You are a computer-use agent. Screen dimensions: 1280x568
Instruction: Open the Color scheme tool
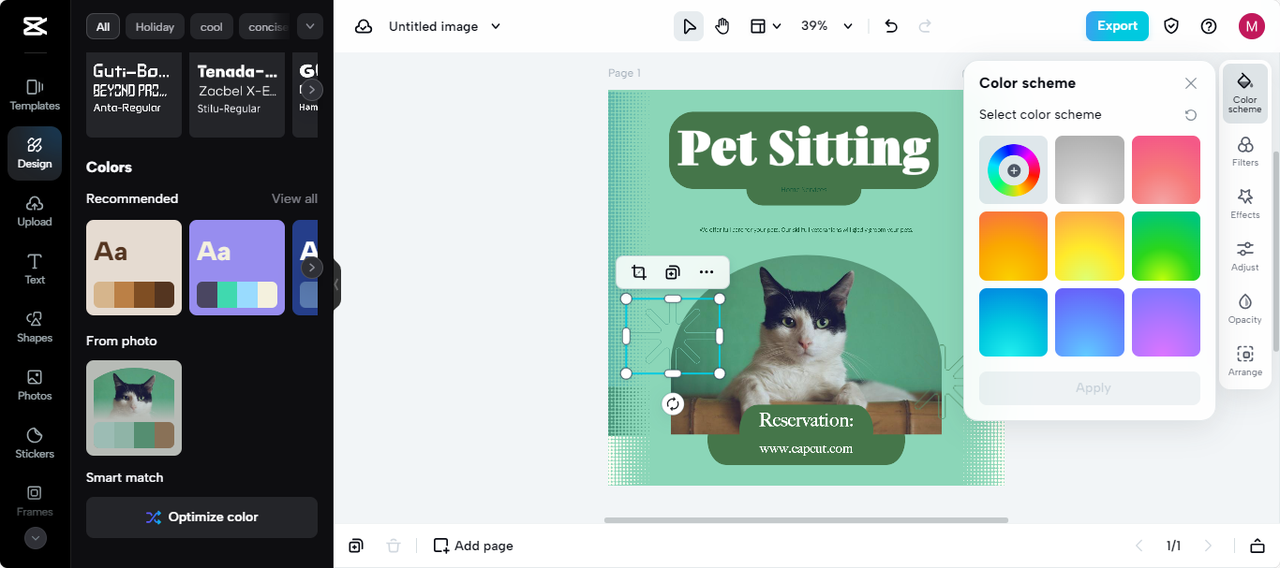tap(1245, 92)
